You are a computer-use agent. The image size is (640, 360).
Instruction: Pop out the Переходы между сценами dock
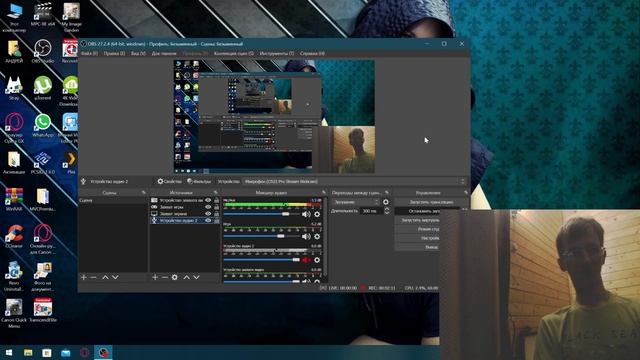[x=387, y=192]
